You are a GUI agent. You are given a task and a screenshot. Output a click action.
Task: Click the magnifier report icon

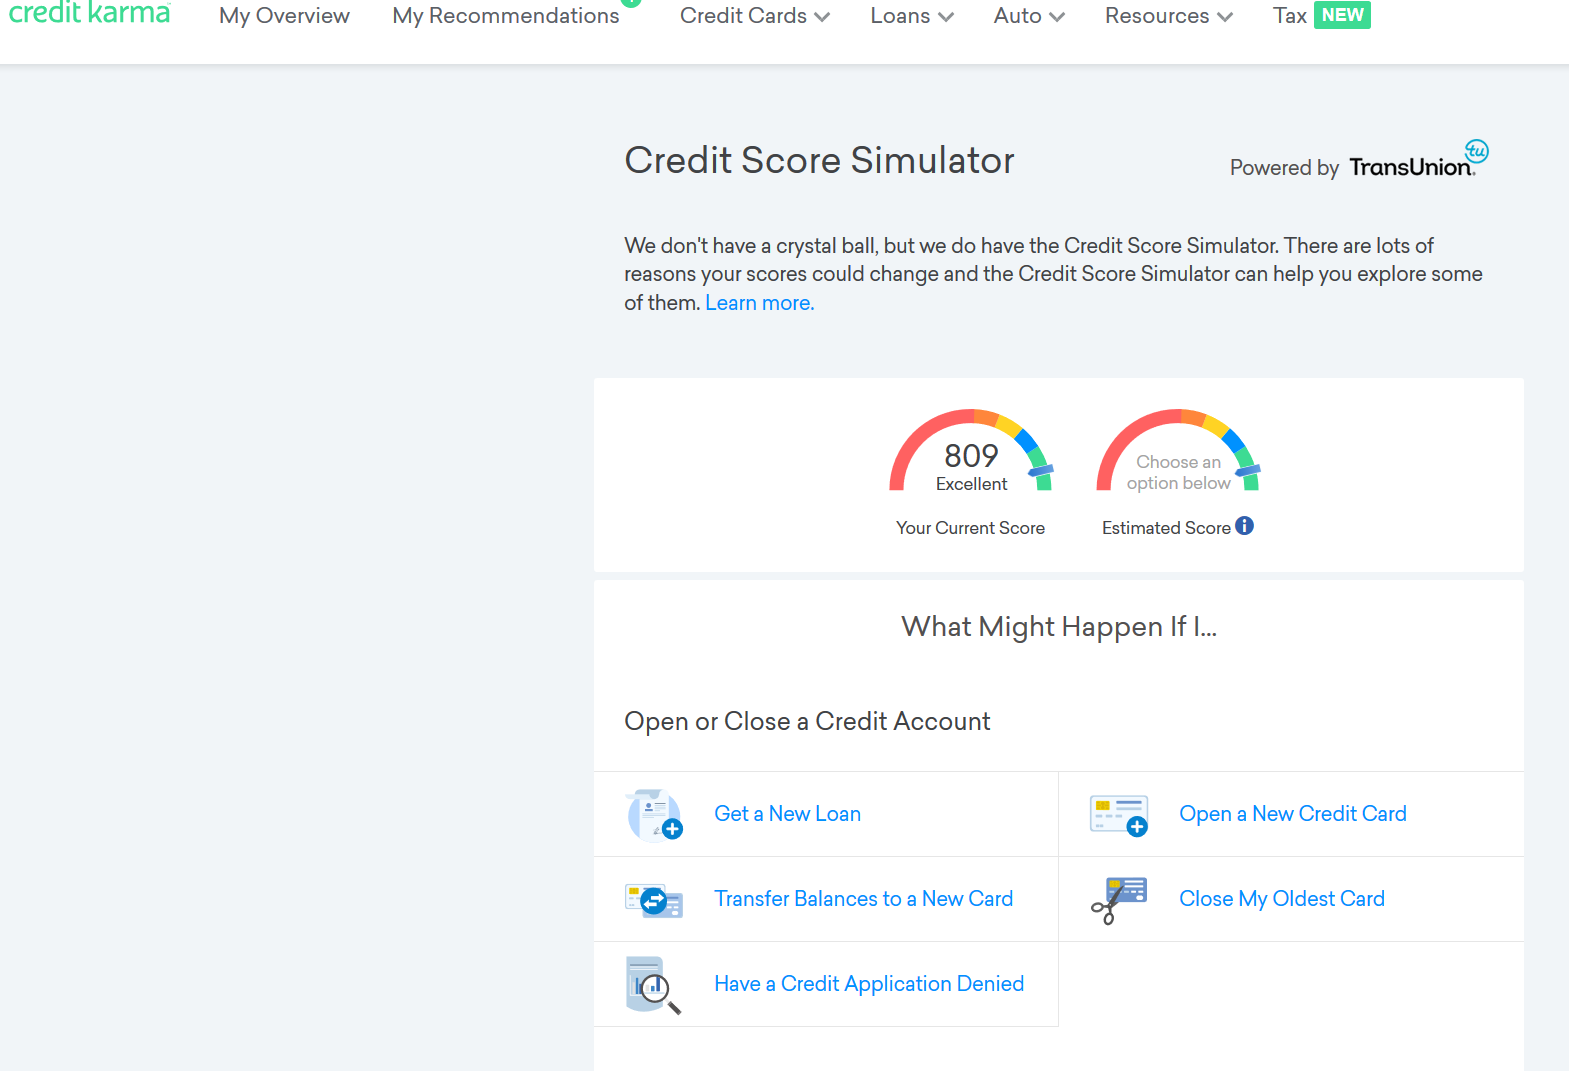[654, 985]
